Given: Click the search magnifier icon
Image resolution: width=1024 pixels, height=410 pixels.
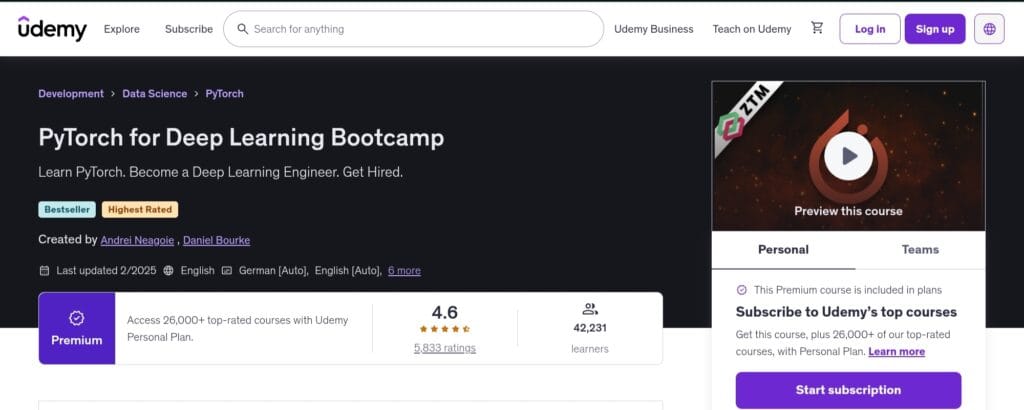Looking at the screenshot, I should pos(242,29).
